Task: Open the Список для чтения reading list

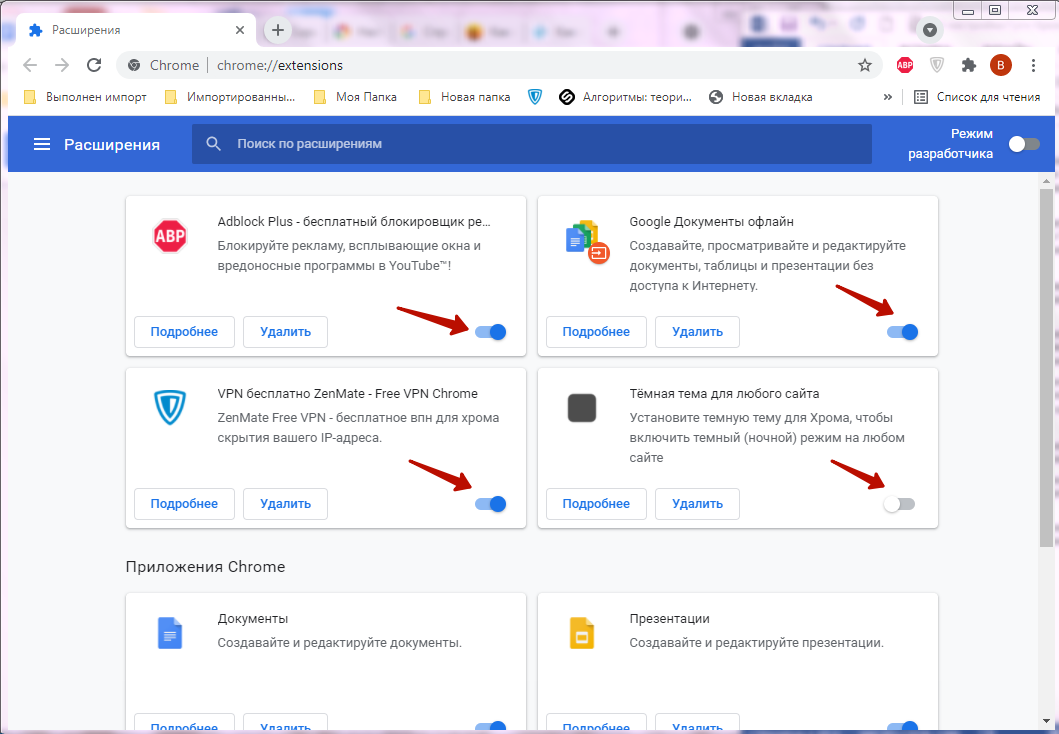Action: [x=977, y=97]
